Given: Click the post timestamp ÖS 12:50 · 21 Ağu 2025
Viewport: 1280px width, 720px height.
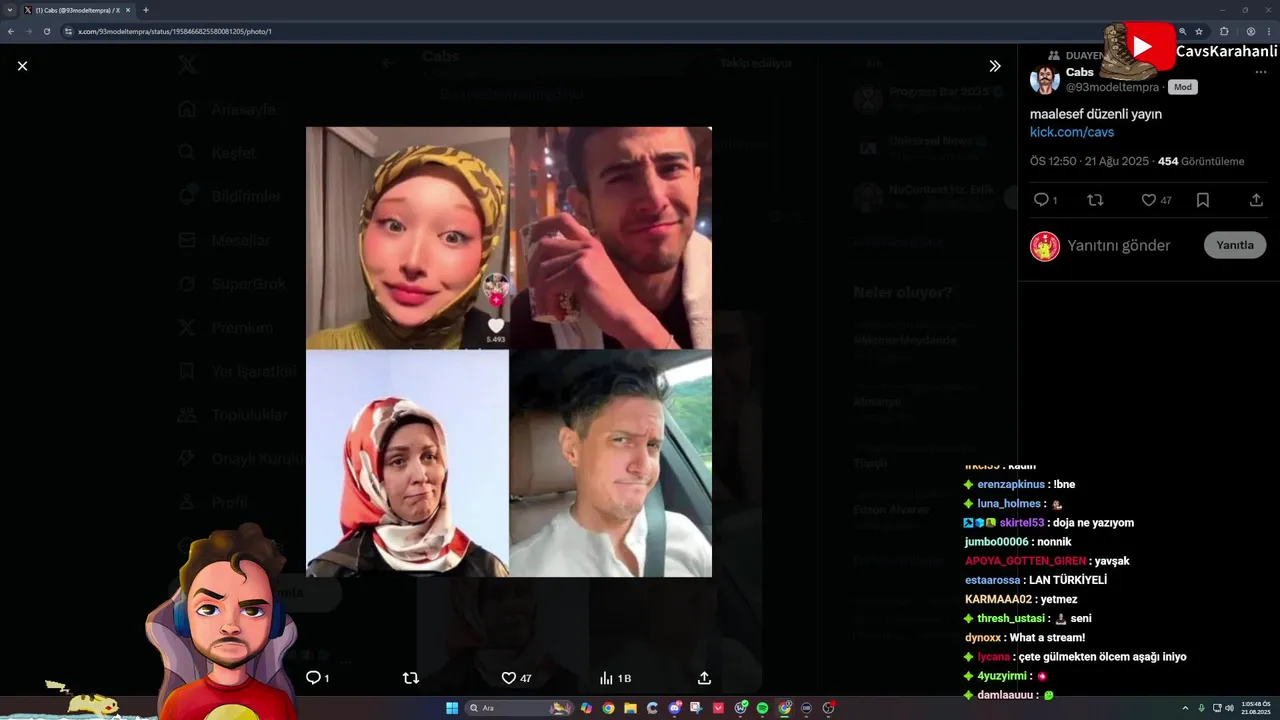Looking at the screenshot, I should pos(1089,161).
